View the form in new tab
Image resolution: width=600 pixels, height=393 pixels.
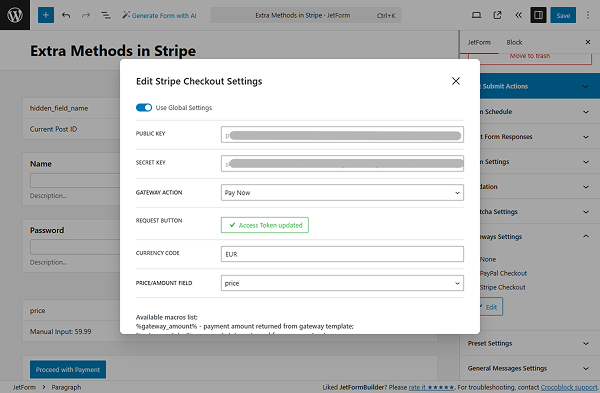click(497, 15)
